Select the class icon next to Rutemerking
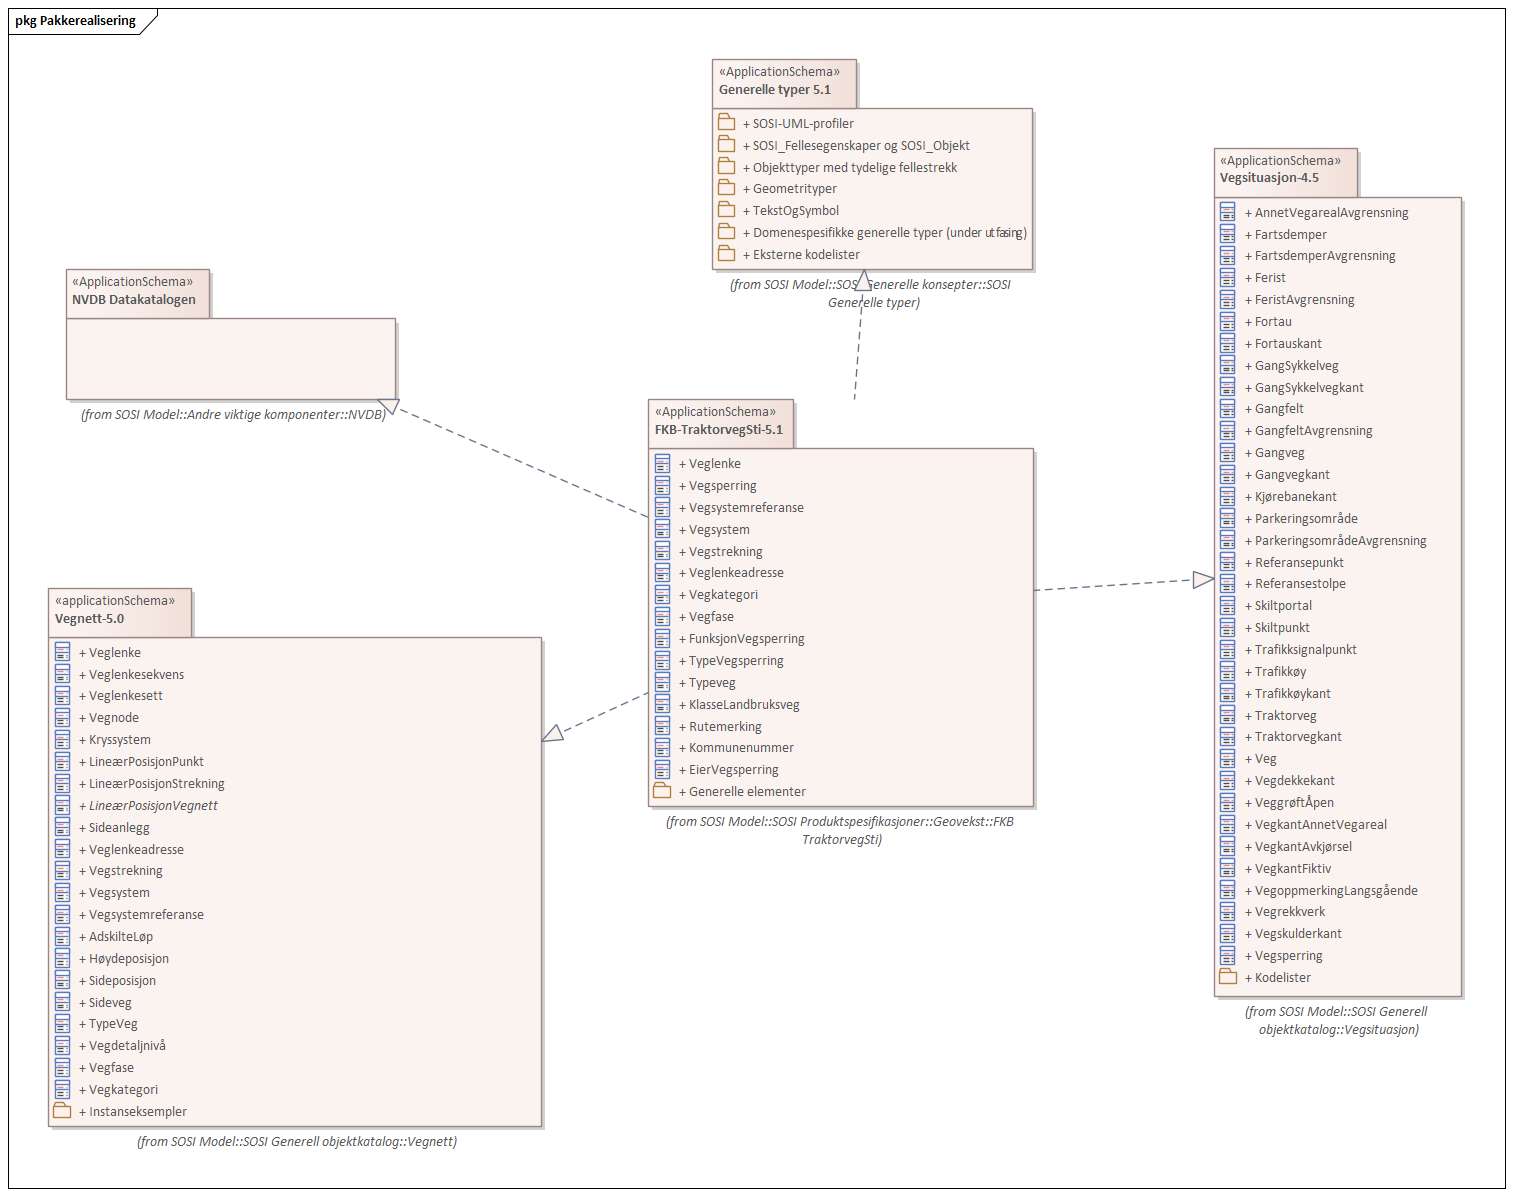 tap(662, 727)
